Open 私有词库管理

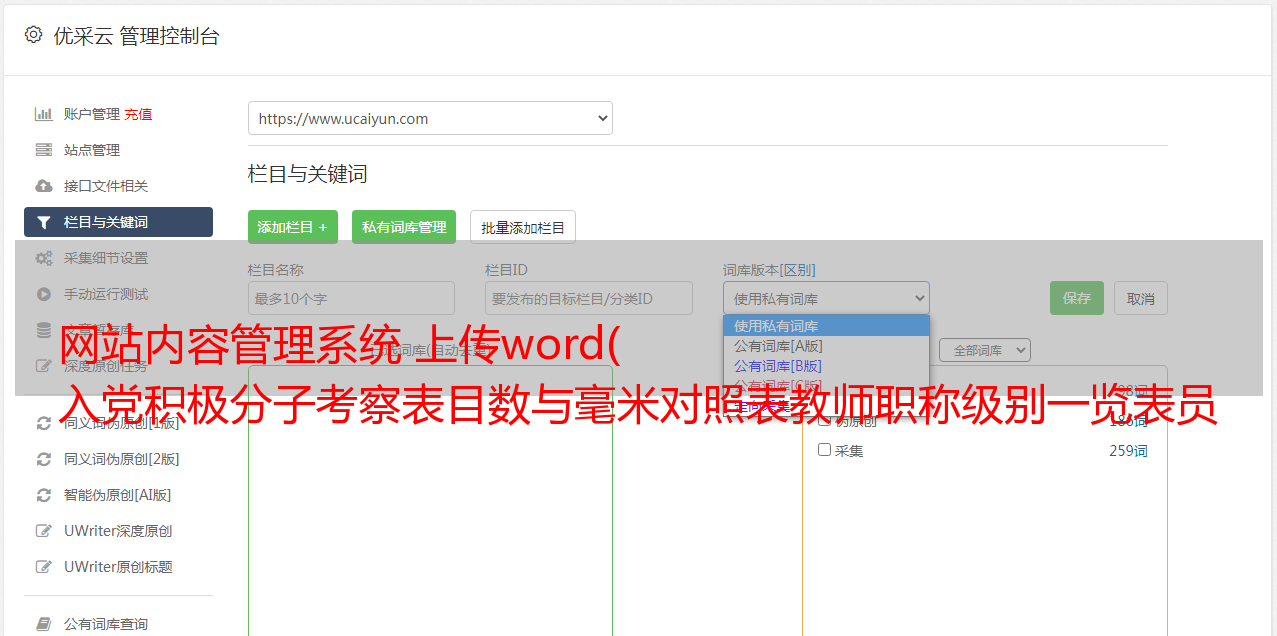(x=404, y=227)
